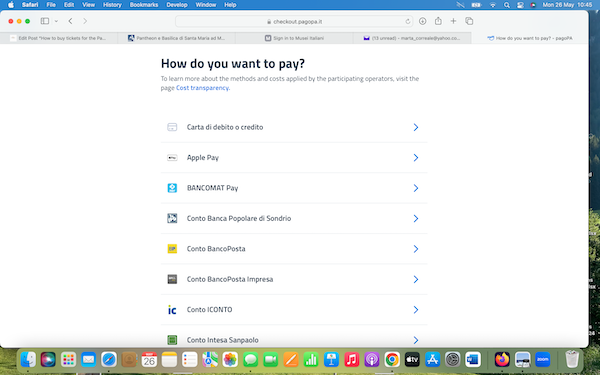Viewport: 600px width, 375px height.
Task: Open Firefox from the Dock
Action: 502,359
